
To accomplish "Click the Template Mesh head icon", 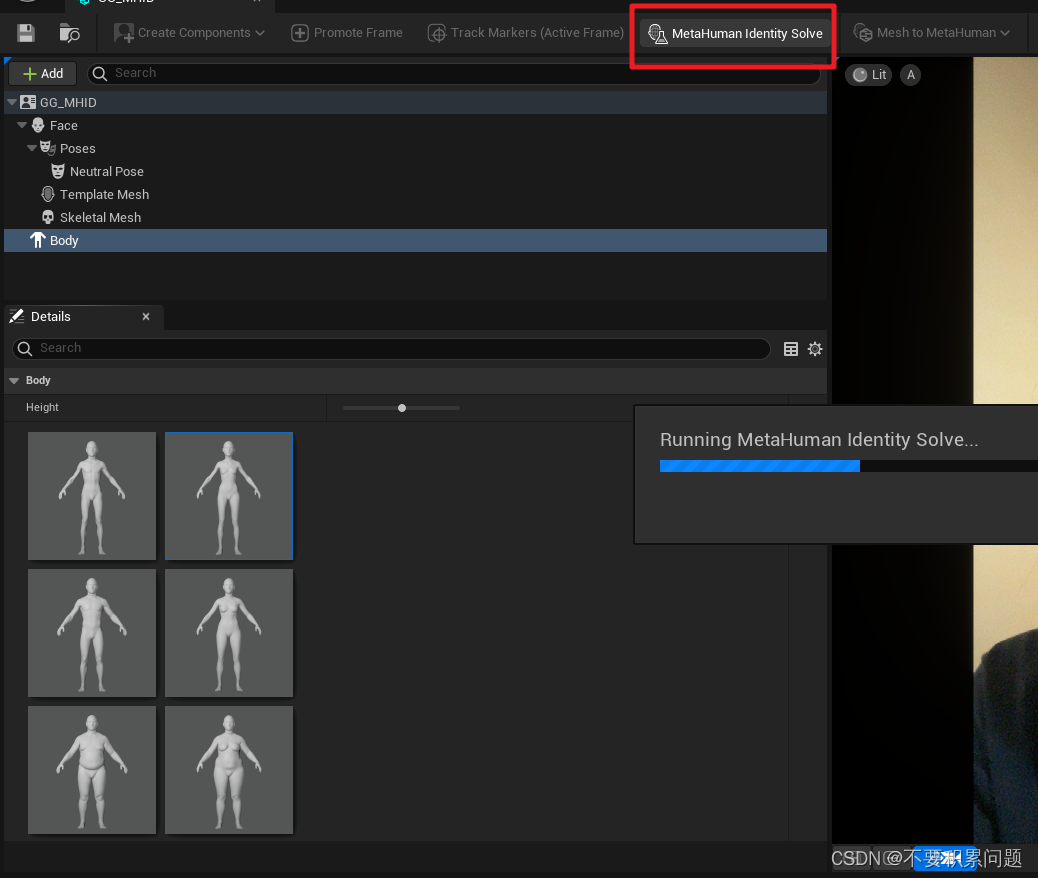I will (x=48, y=194).
